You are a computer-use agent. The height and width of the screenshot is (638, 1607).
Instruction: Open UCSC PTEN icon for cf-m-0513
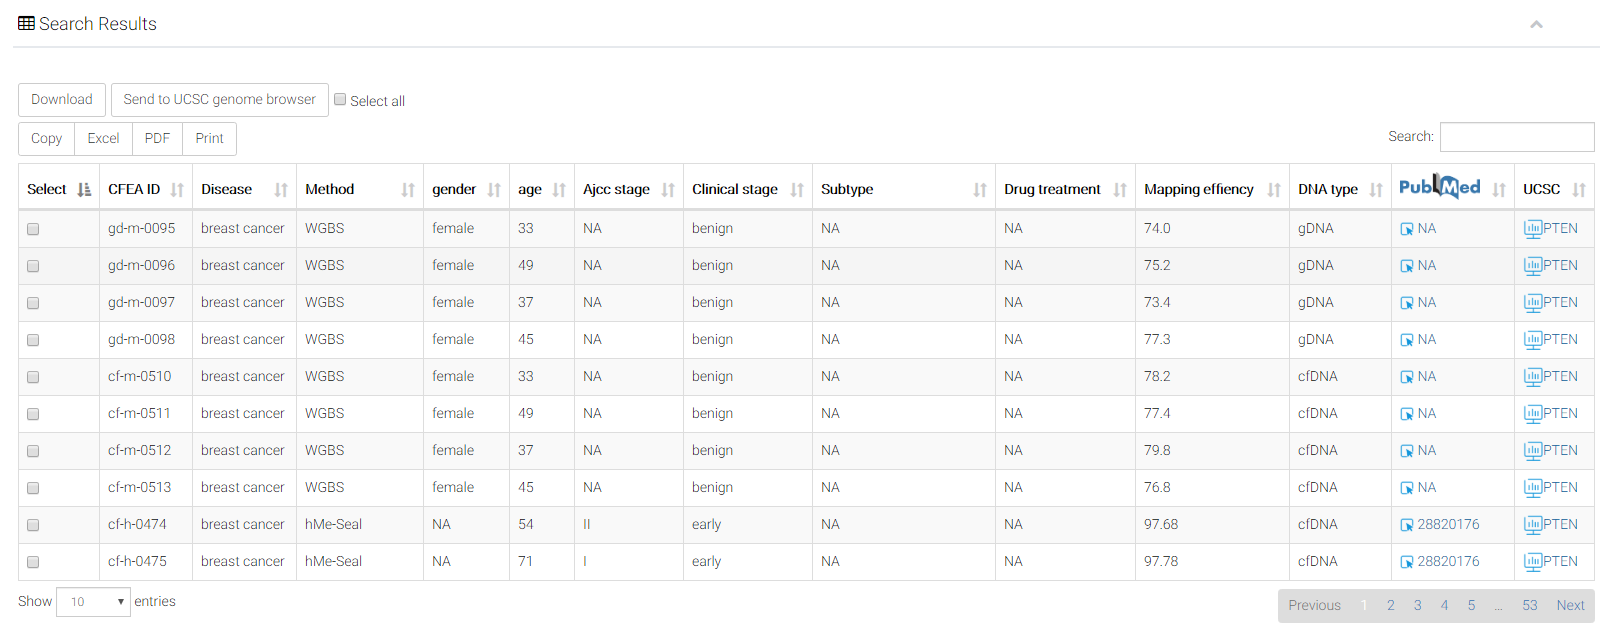1532,488
